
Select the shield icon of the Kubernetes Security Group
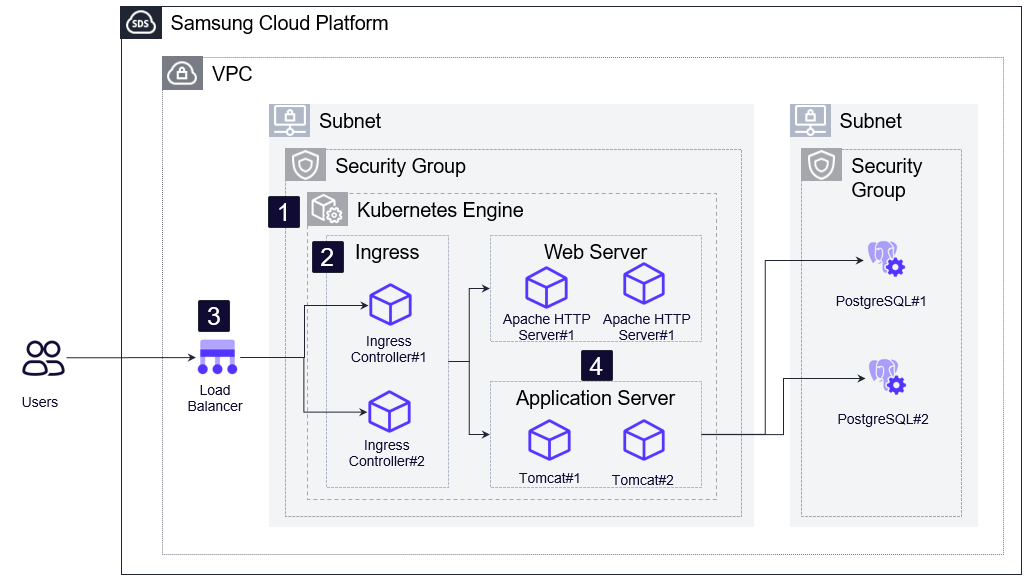[x=306, y=165]
